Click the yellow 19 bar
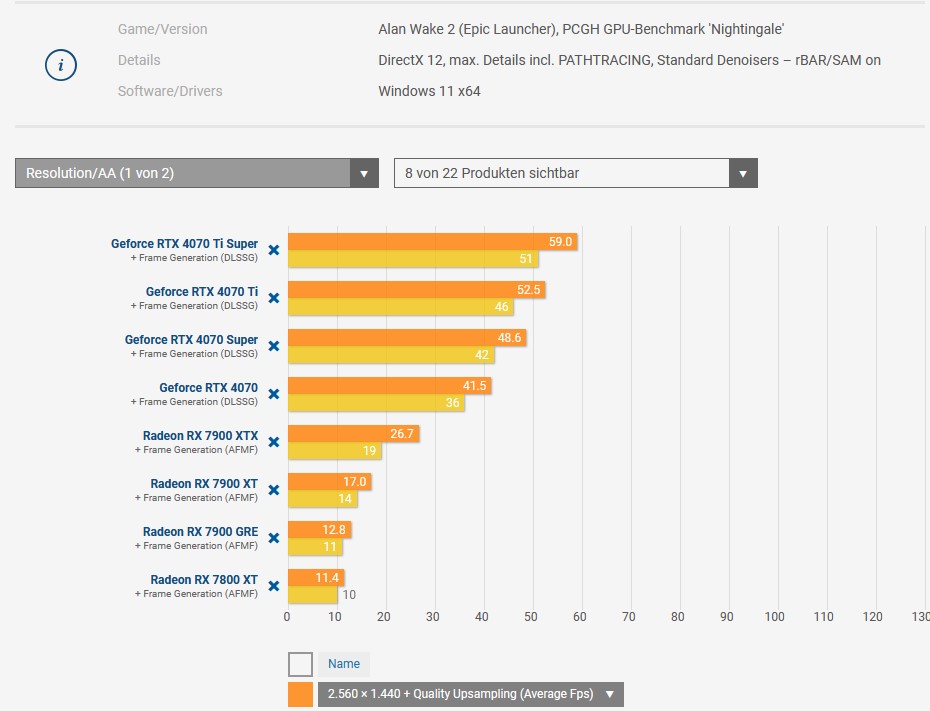The width and height of the screenshot is (930, 711). [335, 451]
